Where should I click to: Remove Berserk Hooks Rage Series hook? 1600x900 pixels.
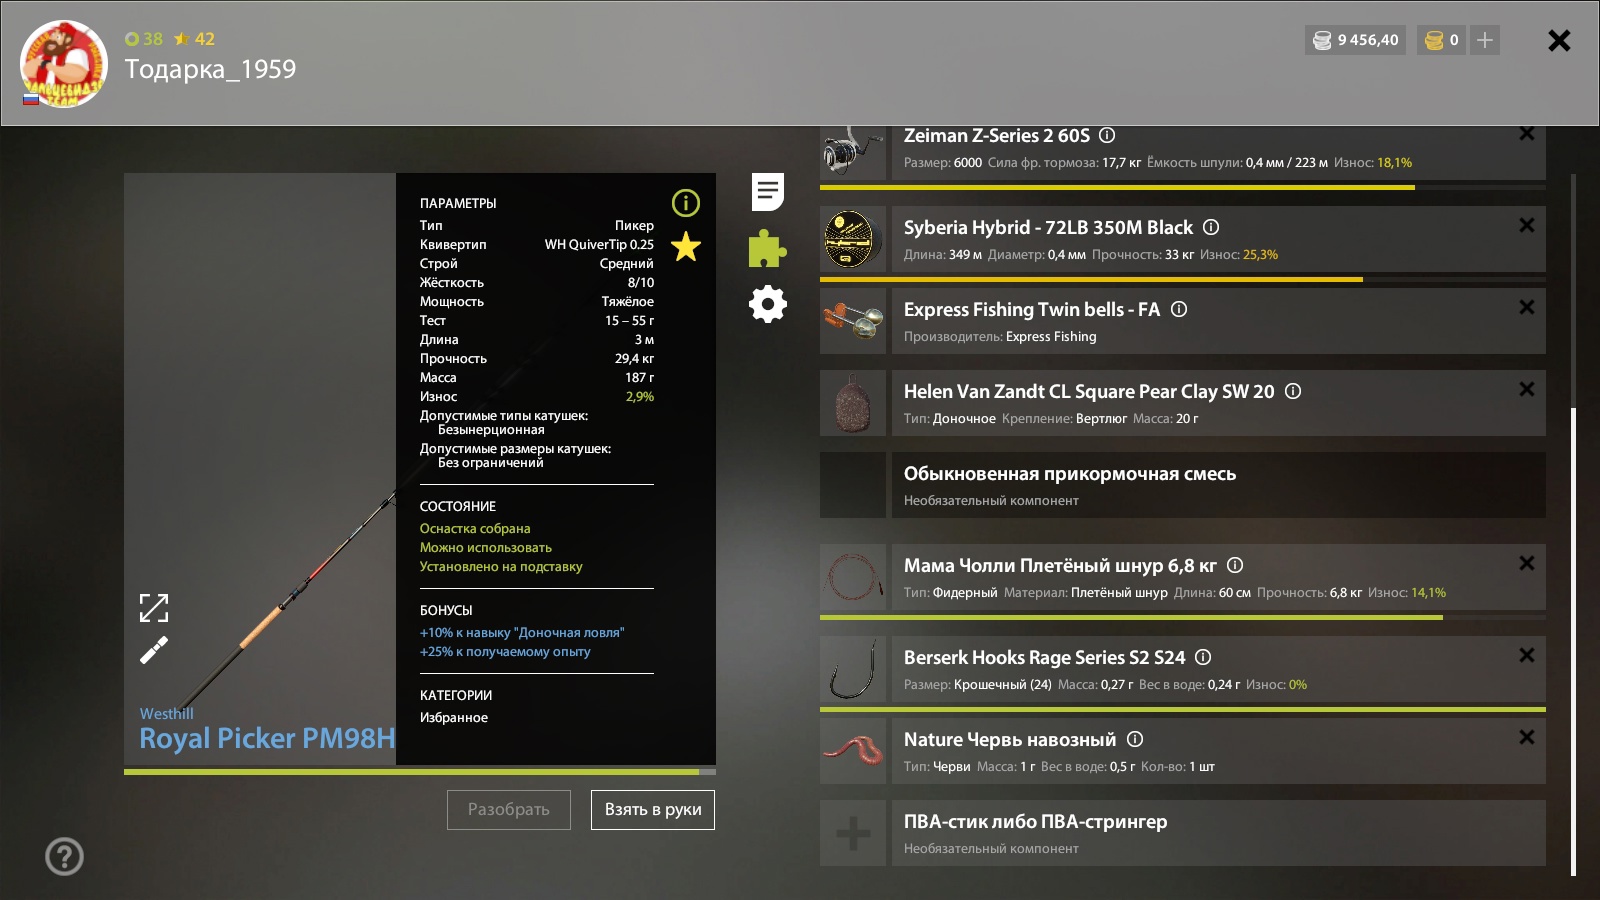(x=1527, y=655)
